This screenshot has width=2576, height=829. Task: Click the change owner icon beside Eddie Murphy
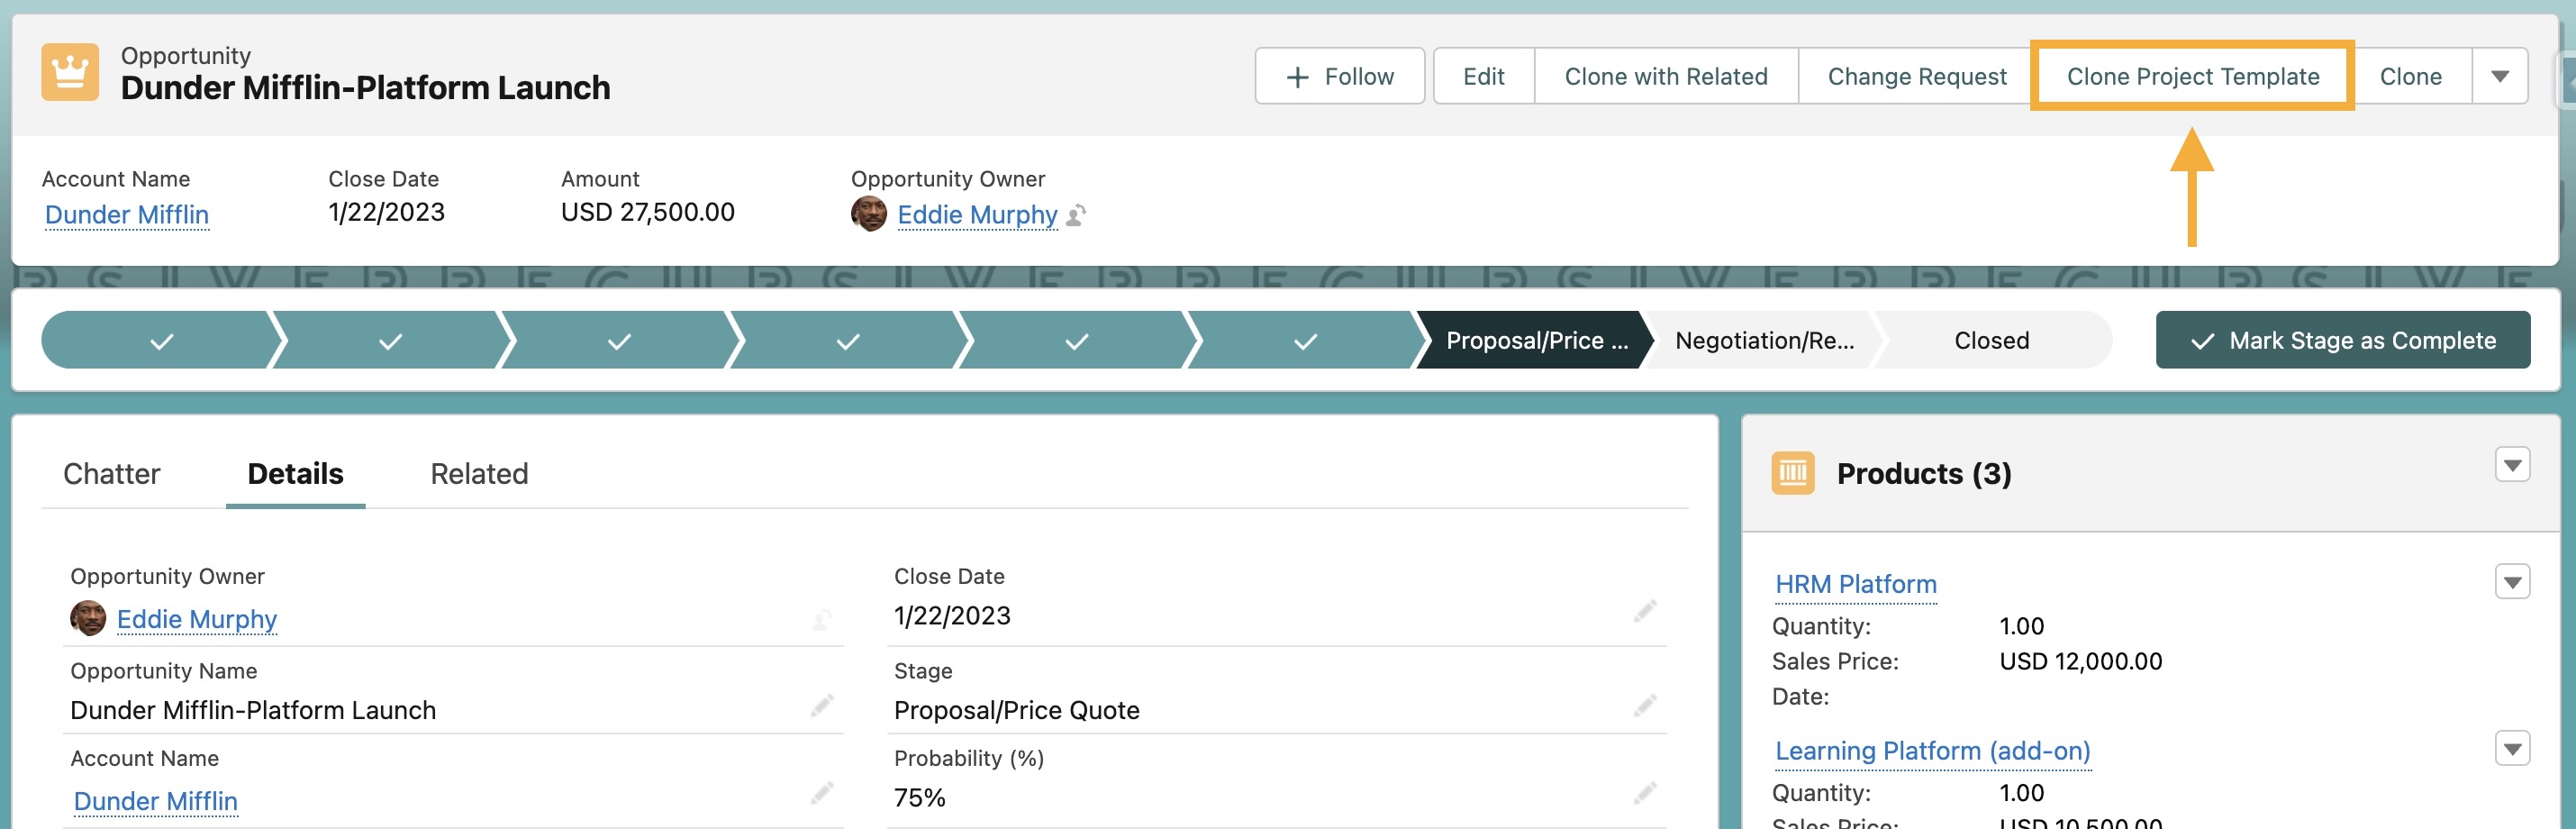(1080, 216)
